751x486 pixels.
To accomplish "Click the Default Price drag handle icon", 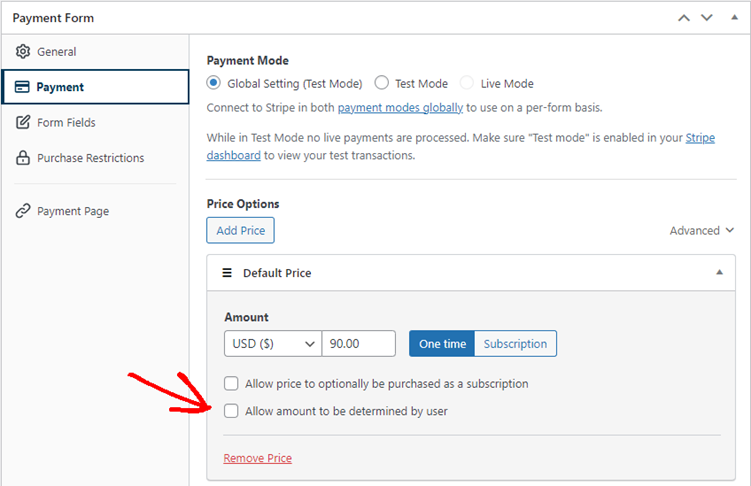I will pyautogui.click(x=227, y=273).
